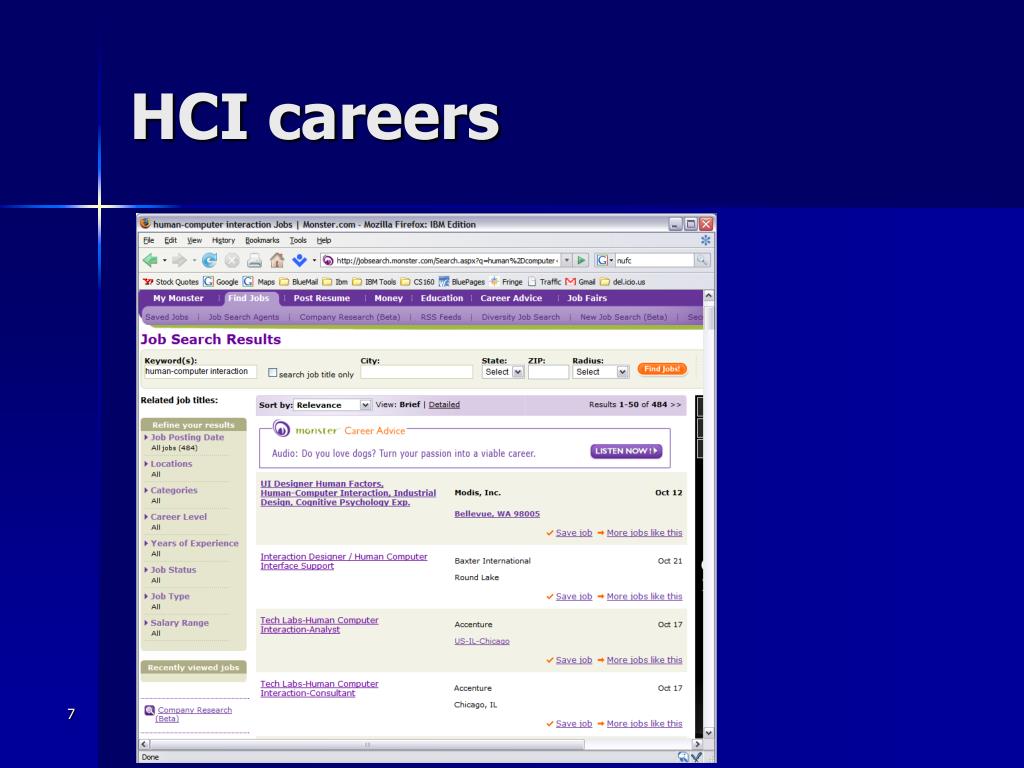The height and width of the screenshot is (768, 1024).
Task: Open the File menu
Action: click(x=149, y=240)
